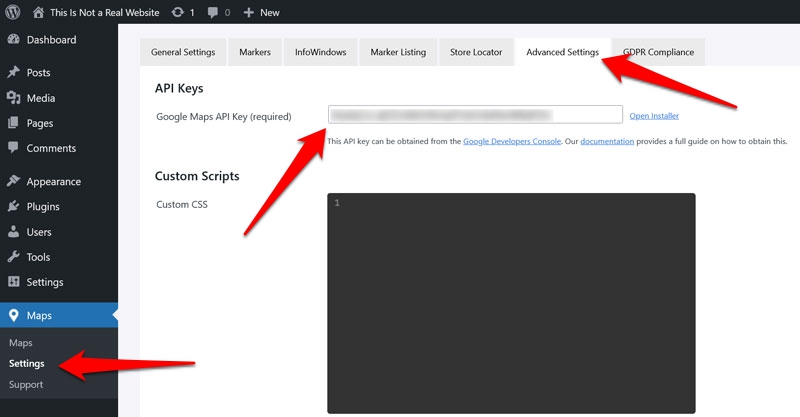The image size is (800, 417).
Task: Open the Maps submenu entry
Action: (20, 343)
